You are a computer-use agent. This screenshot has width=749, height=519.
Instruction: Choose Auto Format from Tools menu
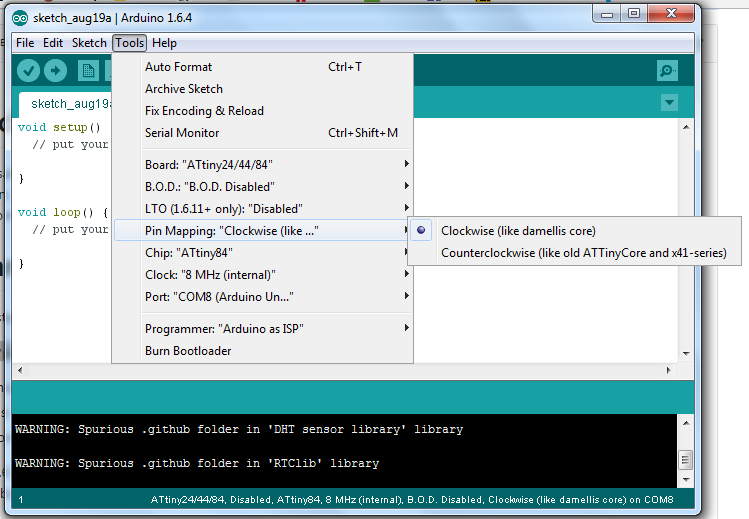coord(263,67)
